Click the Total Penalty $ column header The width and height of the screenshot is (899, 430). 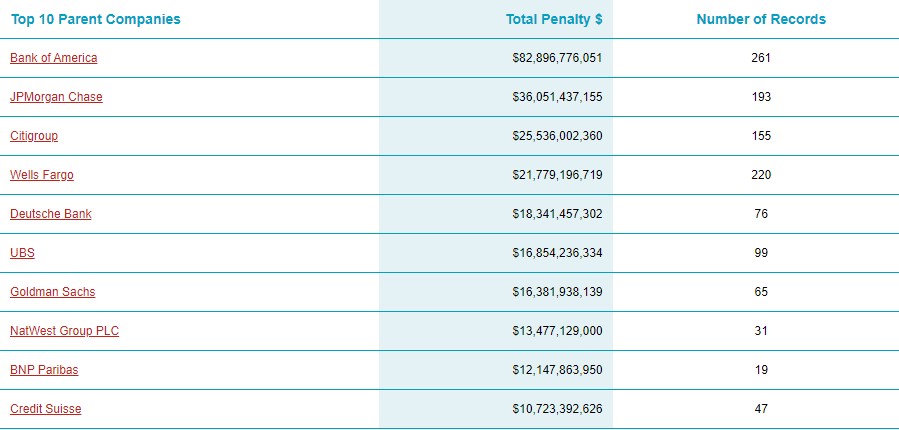coord(554,19)
